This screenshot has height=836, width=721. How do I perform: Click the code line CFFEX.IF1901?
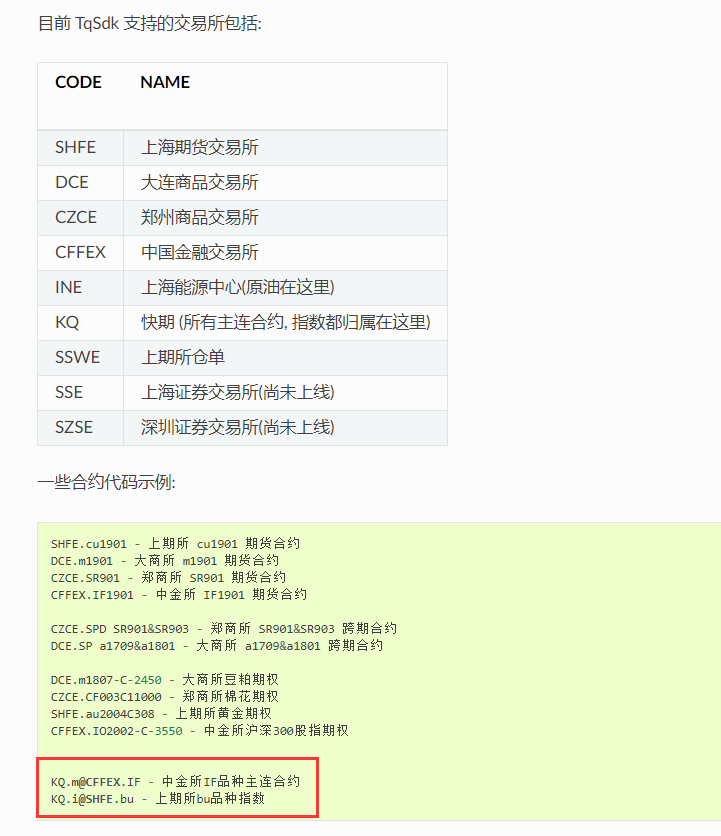pos(179,595)
